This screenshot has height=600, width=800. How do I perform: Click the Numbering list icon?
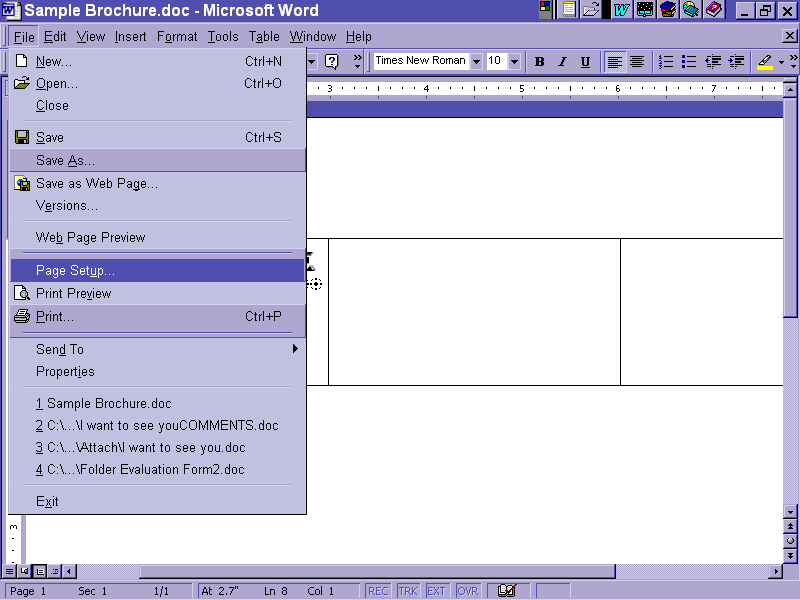(666, 61)
